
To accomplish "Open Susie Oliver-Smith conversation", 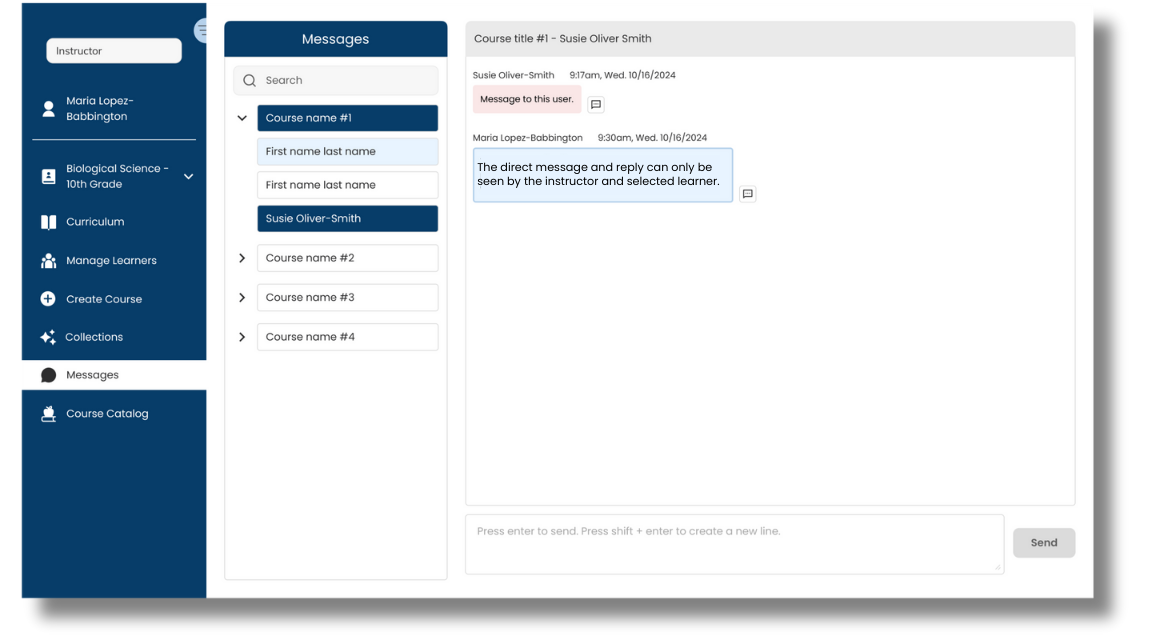I will point(348,218).
